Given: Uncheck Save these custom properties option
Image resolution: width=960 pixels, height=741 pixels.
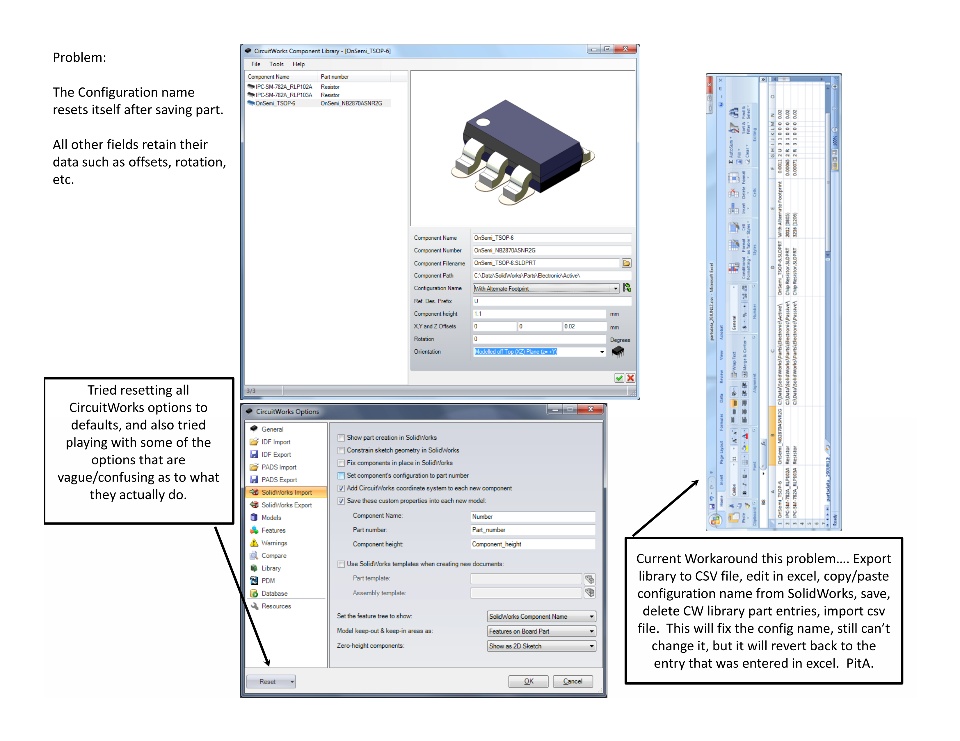Looking at the screenshot, I should point(341,501).
